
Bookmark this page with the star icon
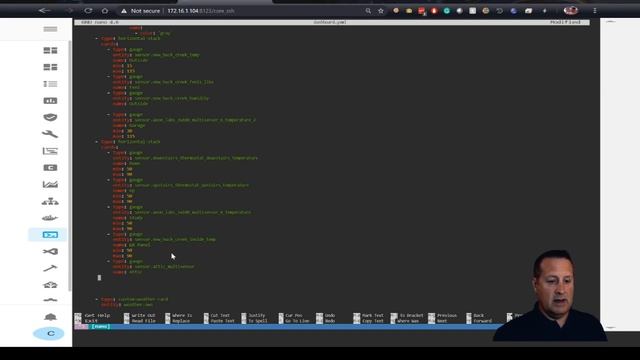tap(381, 11)
